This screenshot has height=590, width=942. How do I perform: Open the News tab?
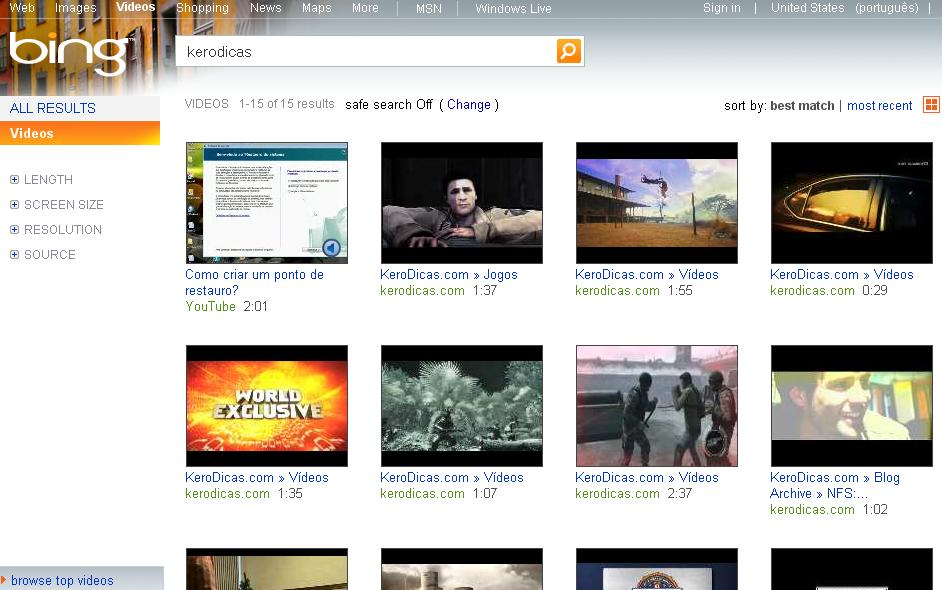tap(266, 8)
